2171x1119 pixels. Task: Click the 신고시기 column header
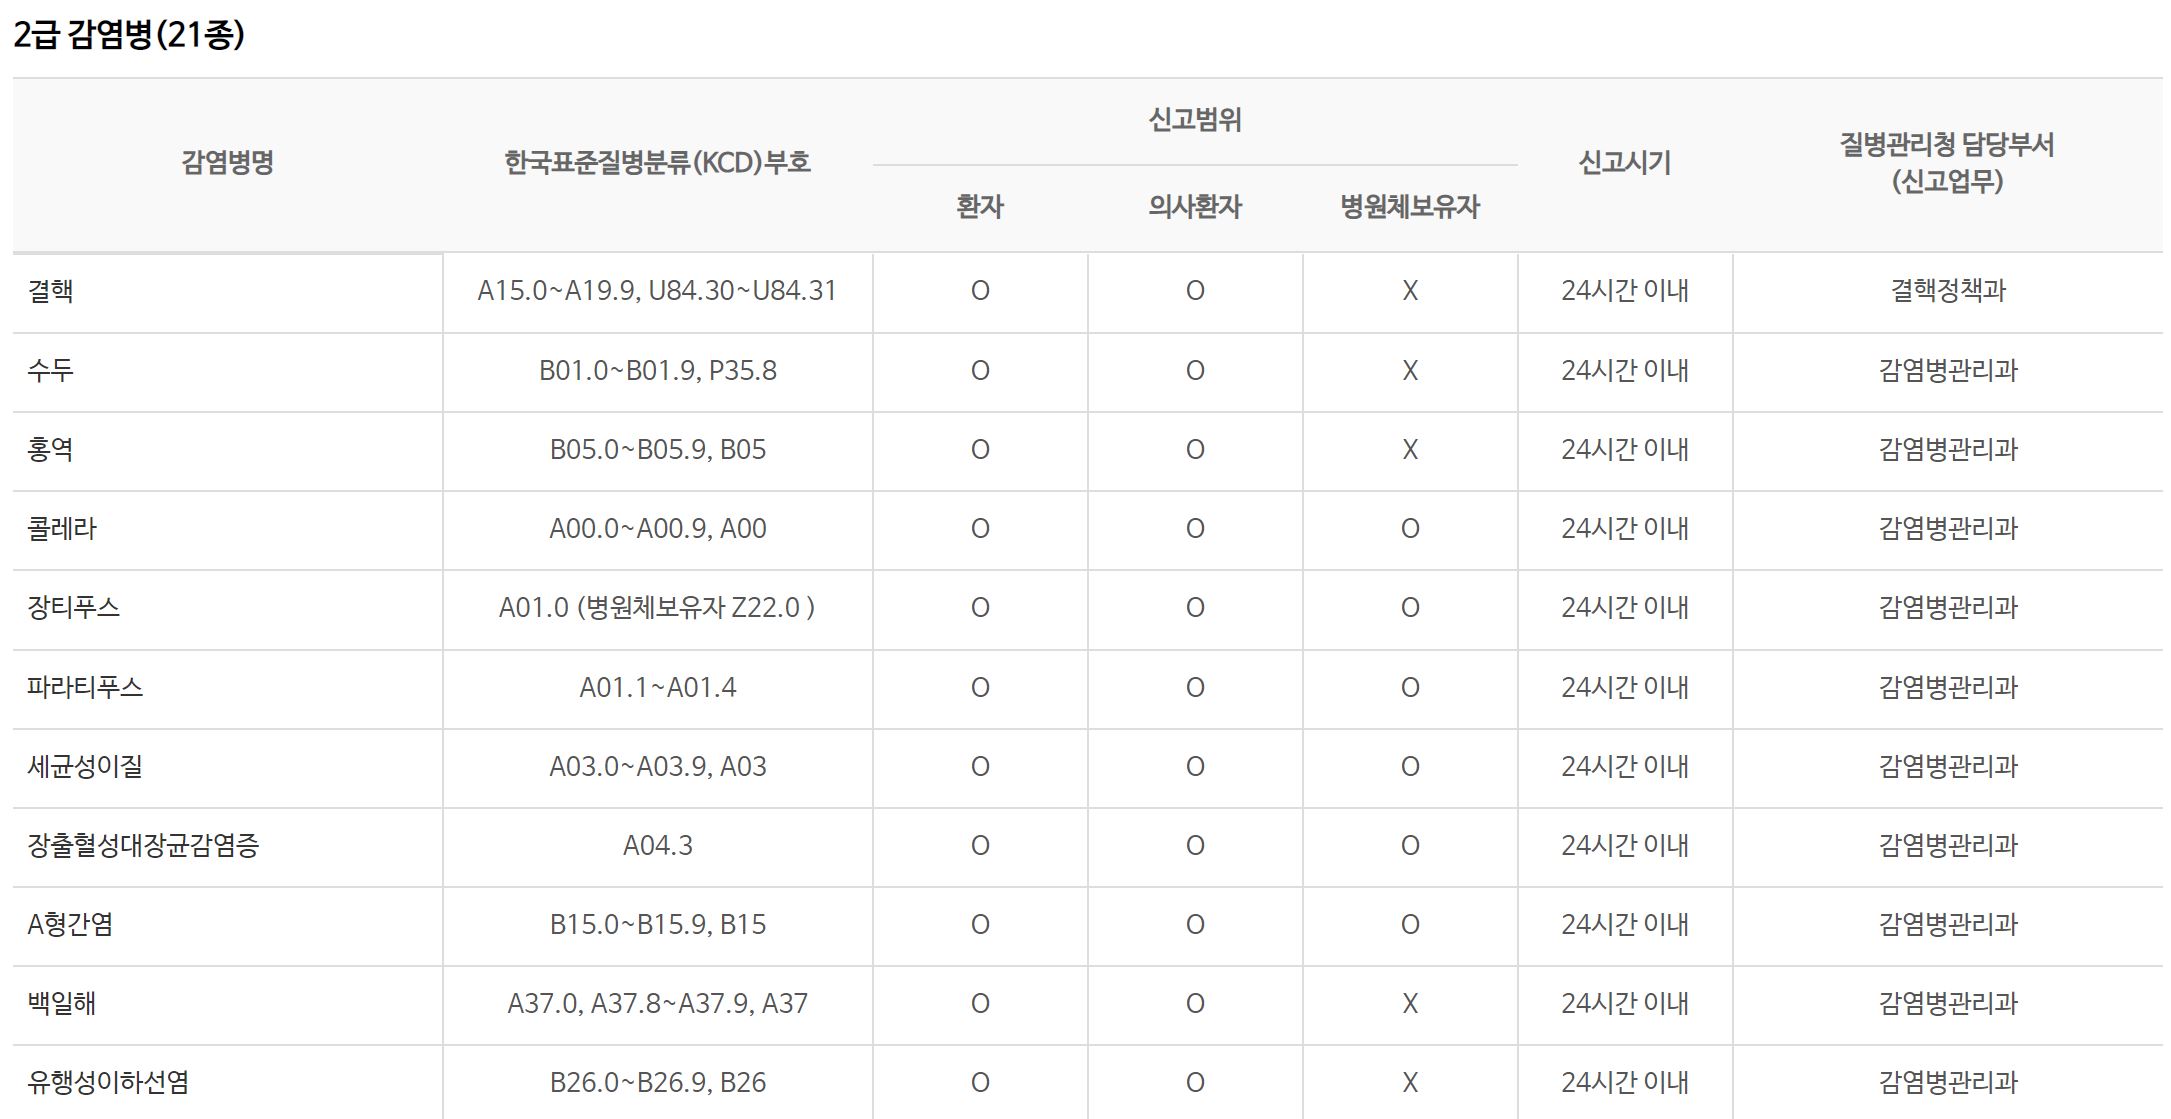[1625, 162]
